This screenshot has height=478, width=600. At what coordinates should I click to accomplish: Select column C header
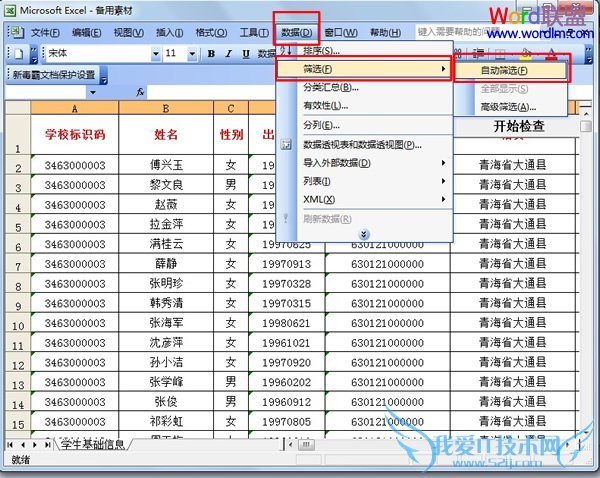(x=231, y=108)
